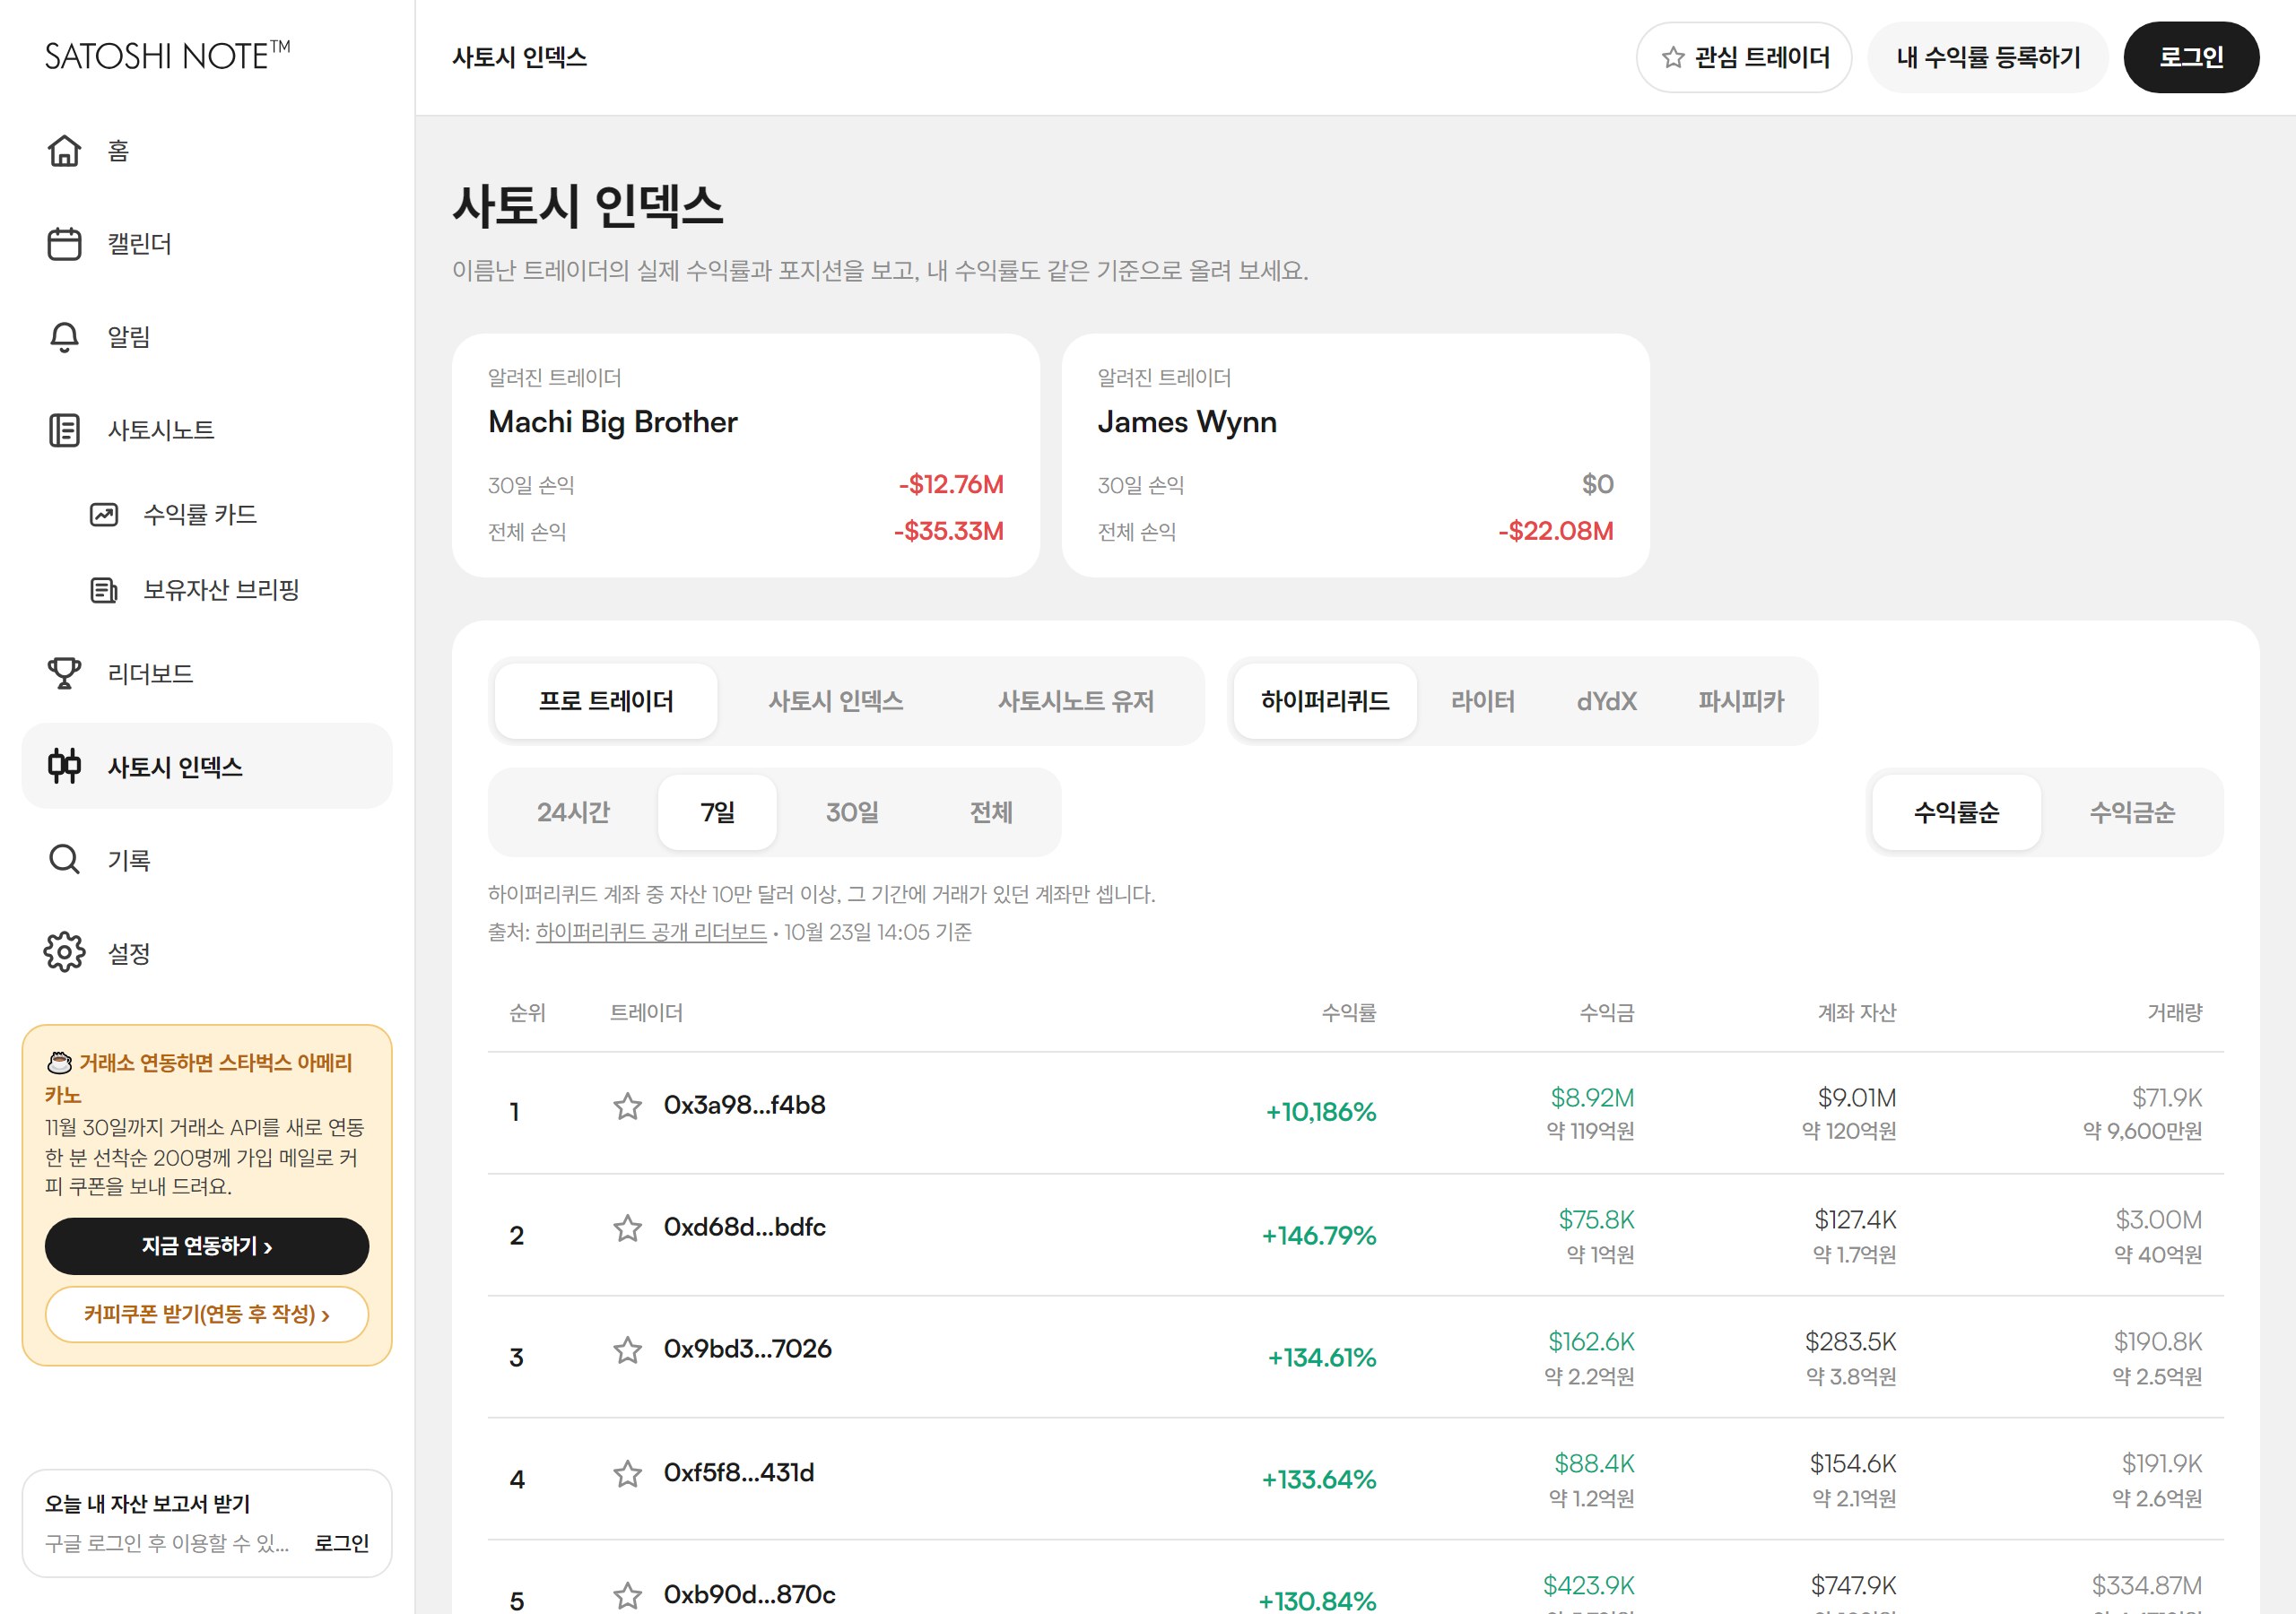This screenshot has height=1614, width=2296.
Task: Click 오늘 내 자산 보고서 받기 card
Action: click(207, 1523)
